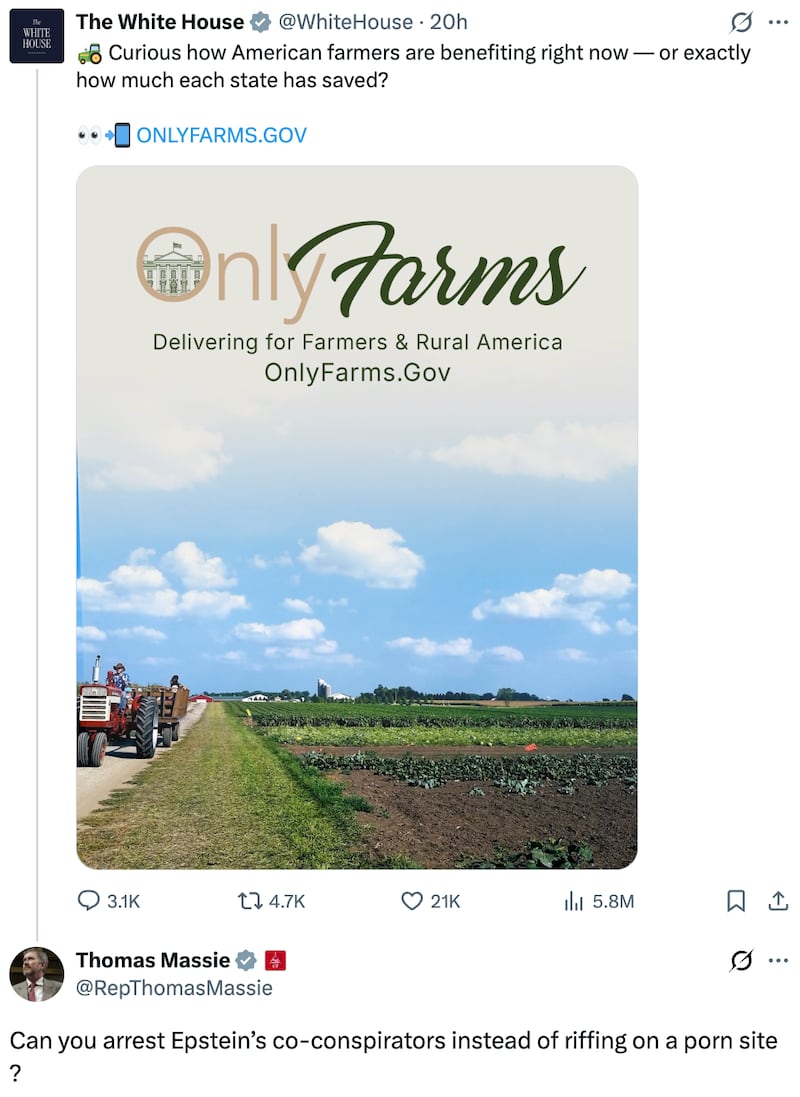Image resolution: width=800 pixels, height=1097 pixels.
Task: Open the ONLYFARMS.GOV link
Action: click(x=221, y=135)
